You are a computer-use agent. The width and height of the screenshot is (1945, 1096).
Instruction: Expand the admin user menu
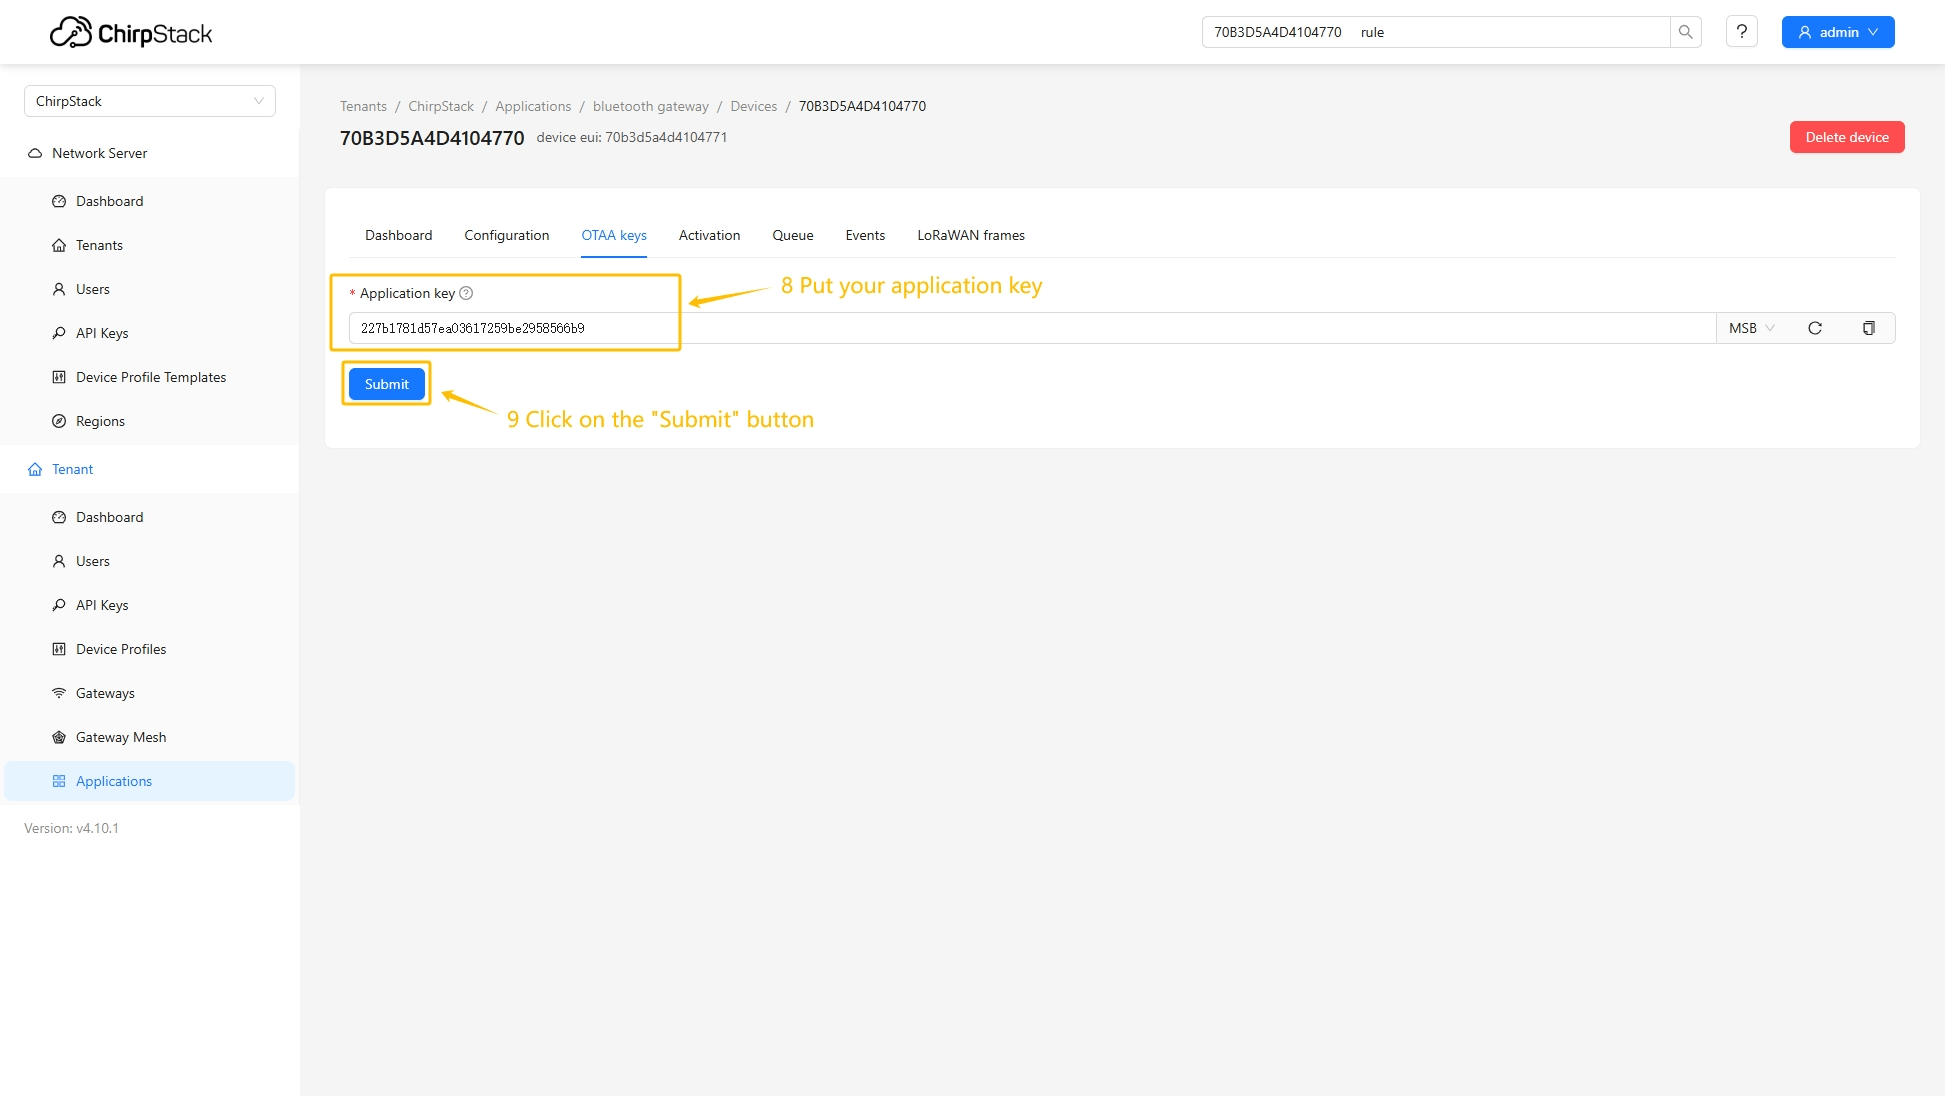(x=1837, y=32)
